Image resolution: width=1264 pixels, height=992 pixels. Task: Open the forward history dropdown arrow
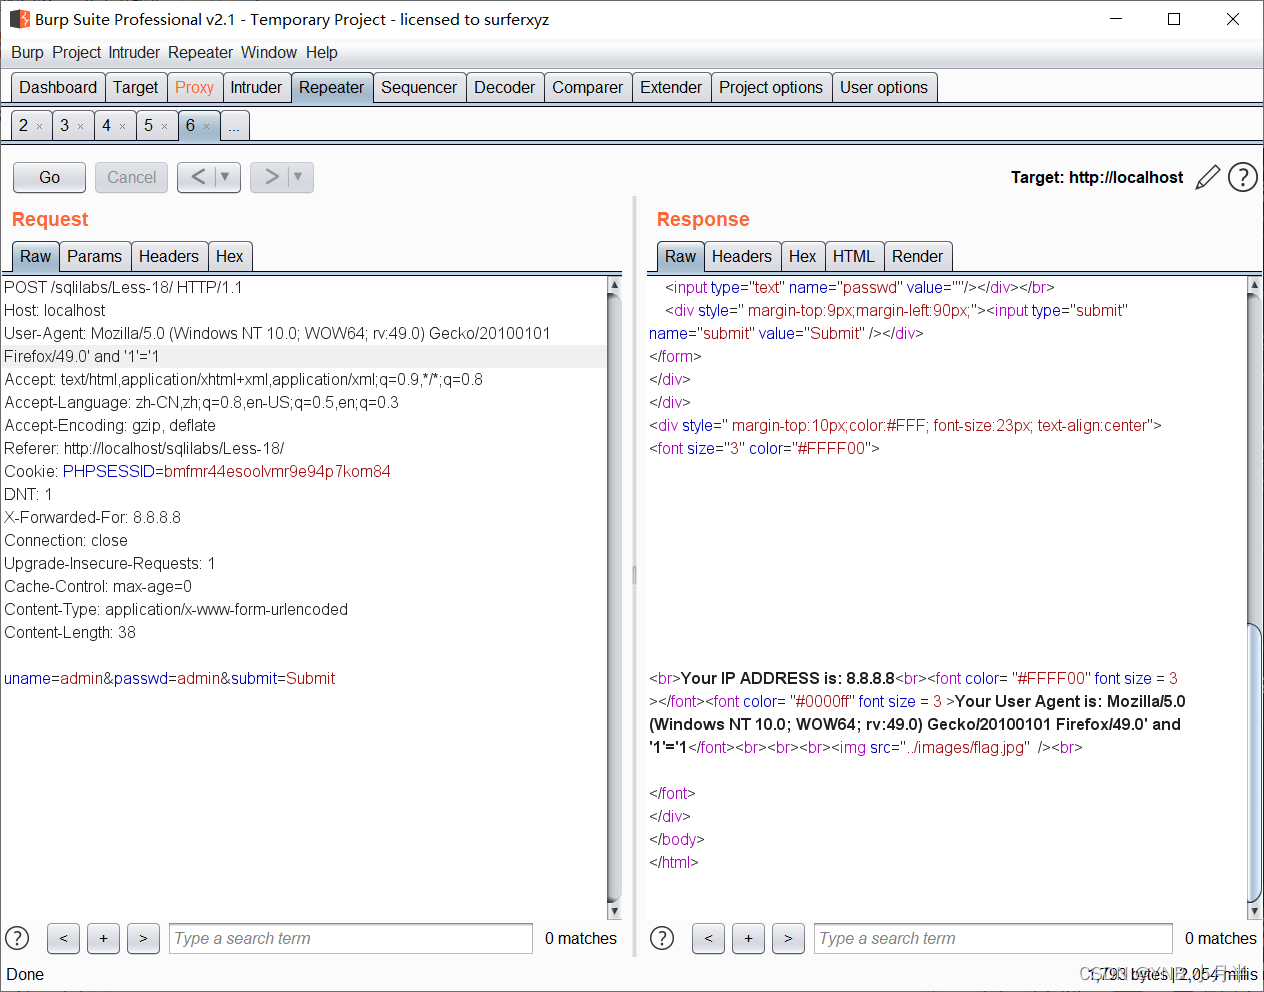click(299, 177)
